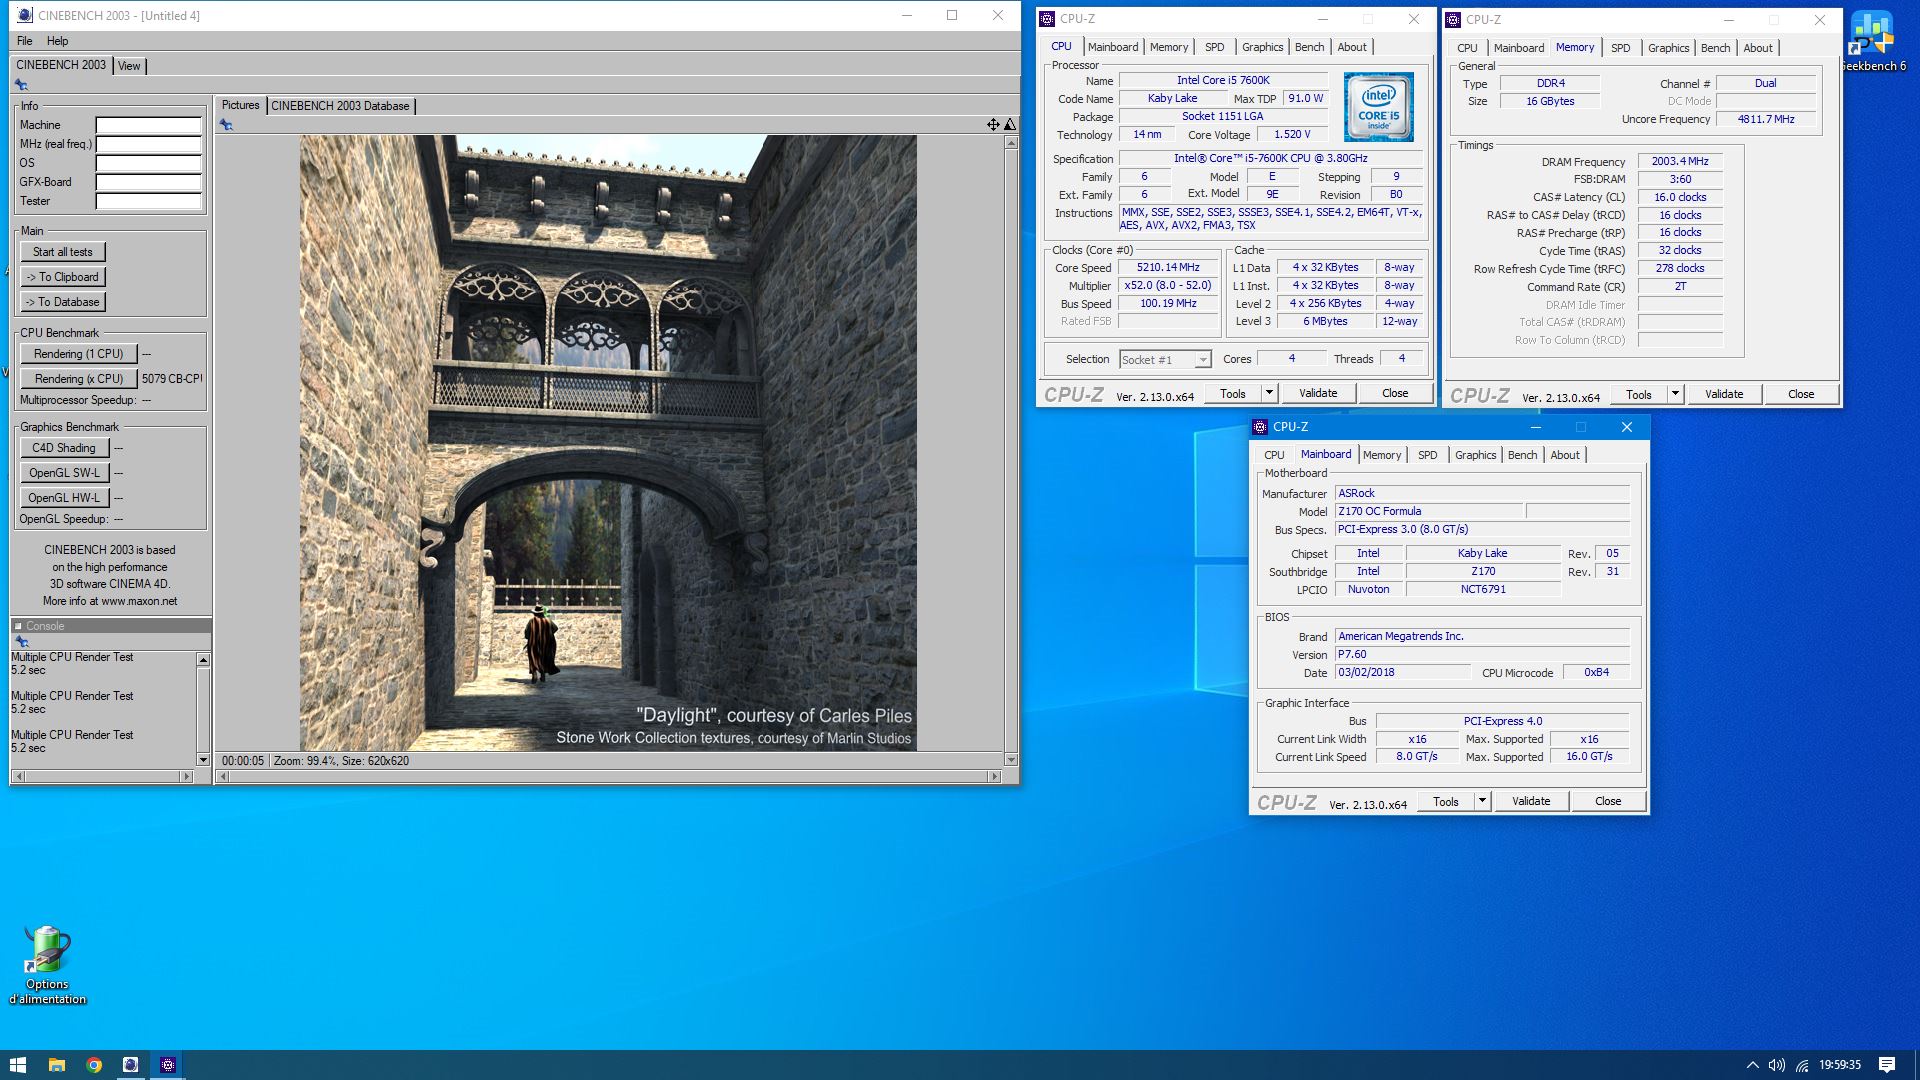
Task: Open the Bench tab in the CPU-Z Memory window
Action: 1715,48
